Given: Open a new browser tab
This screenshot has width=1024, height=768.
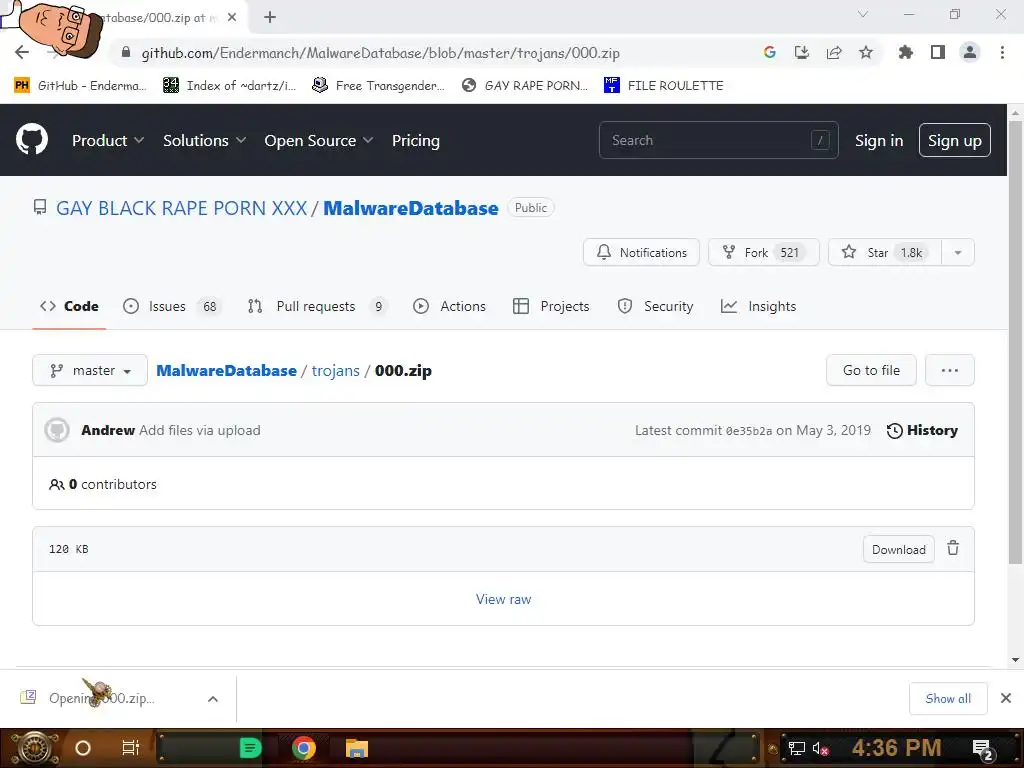Looking at the screenshot, I should pyautogui.click(x=270, y=18).
